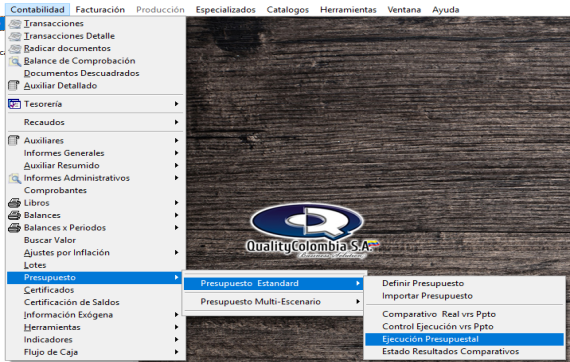This screenshot has height=362, width=570.
Task: Click the Radicar documentos icon
Action: [x=15, y=48]
